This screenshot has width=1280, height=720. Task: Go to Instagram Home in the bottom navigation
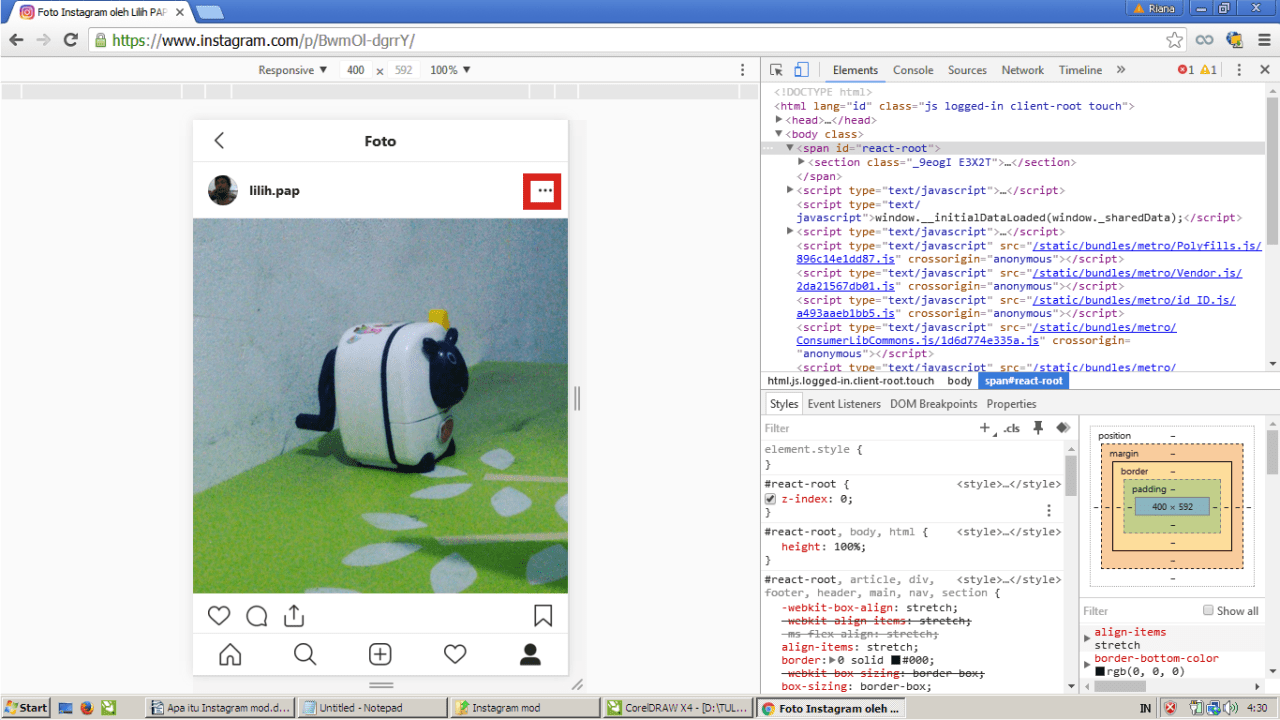[230, 655]
